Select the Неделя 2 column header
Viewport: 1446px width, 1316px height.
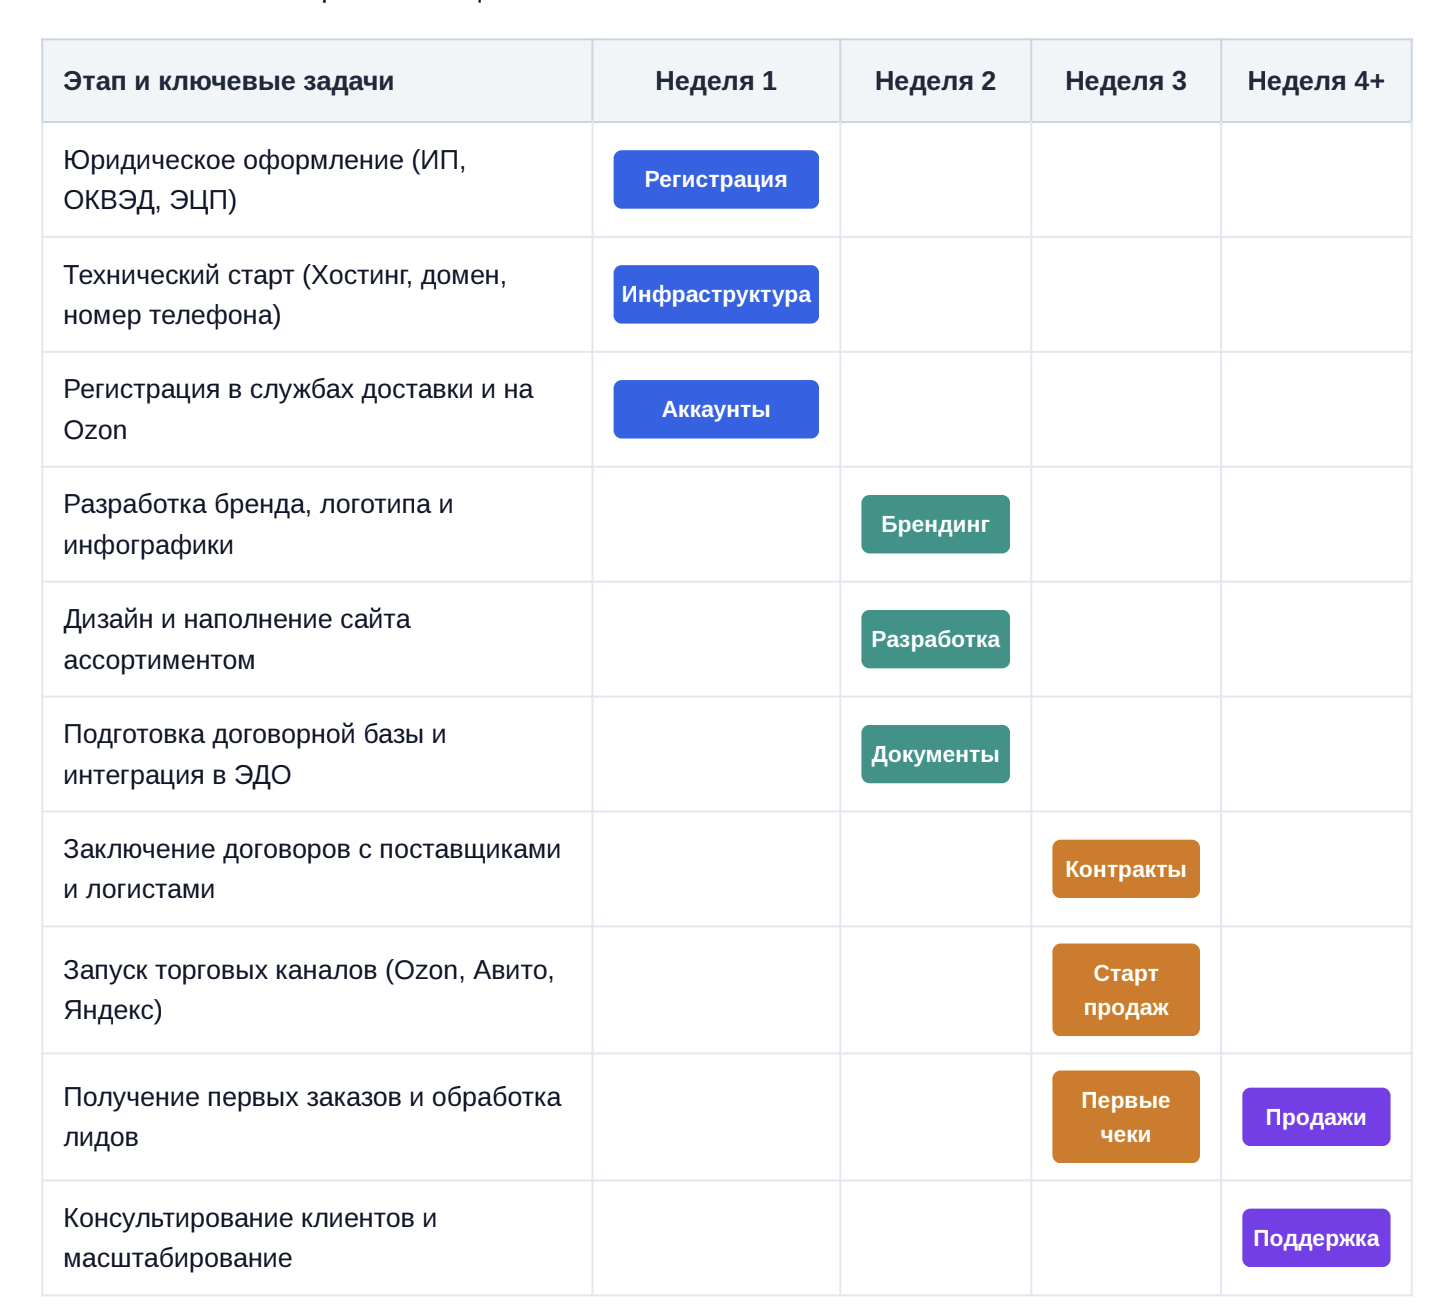click(x=935, y=82)
